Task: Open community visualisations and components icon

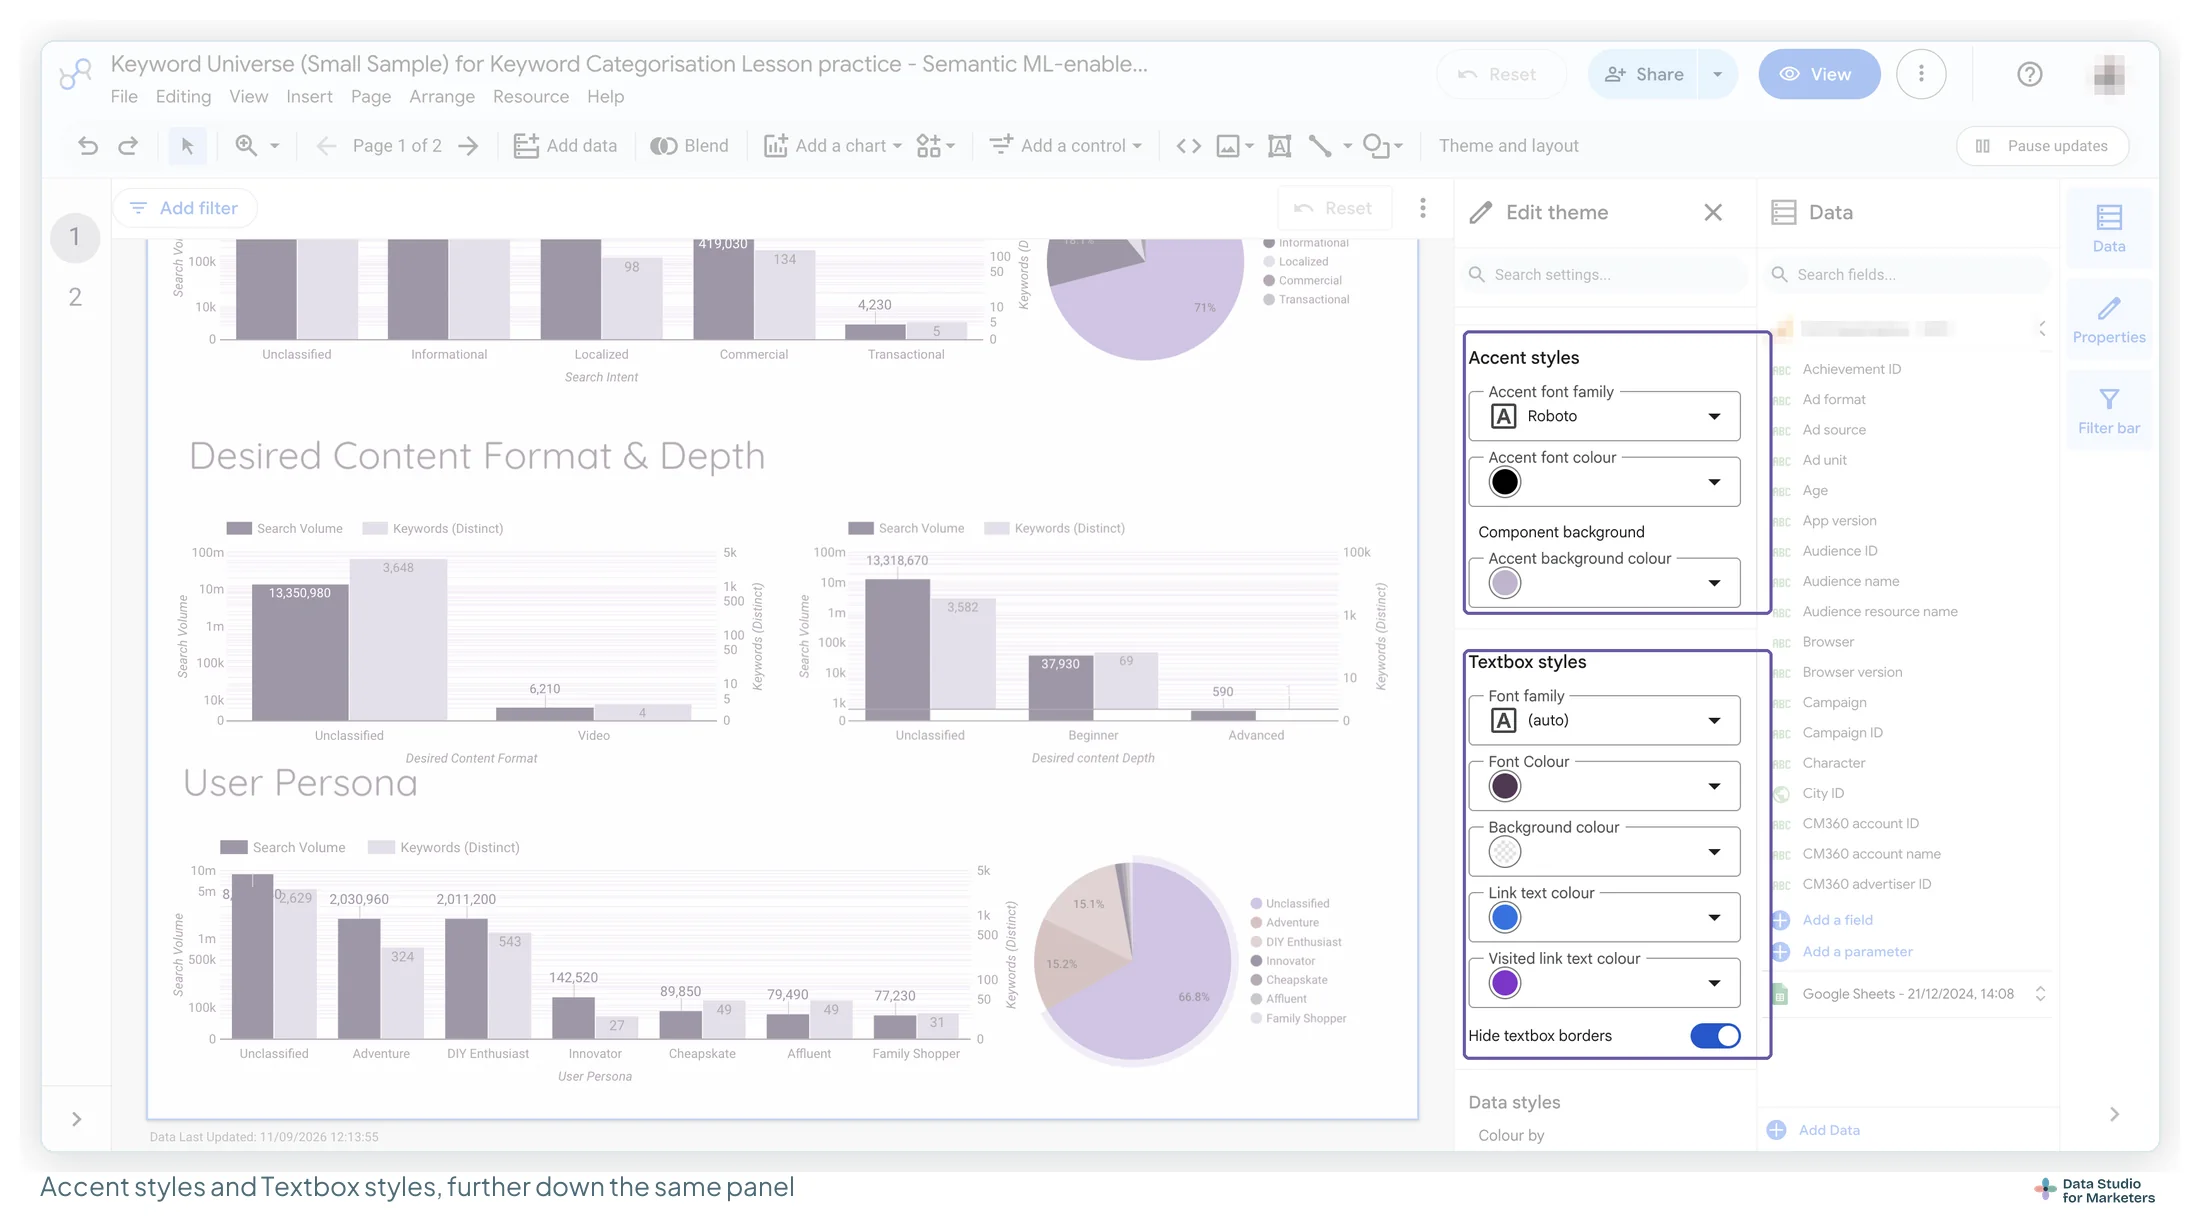Action: click(x=929, y=146)
